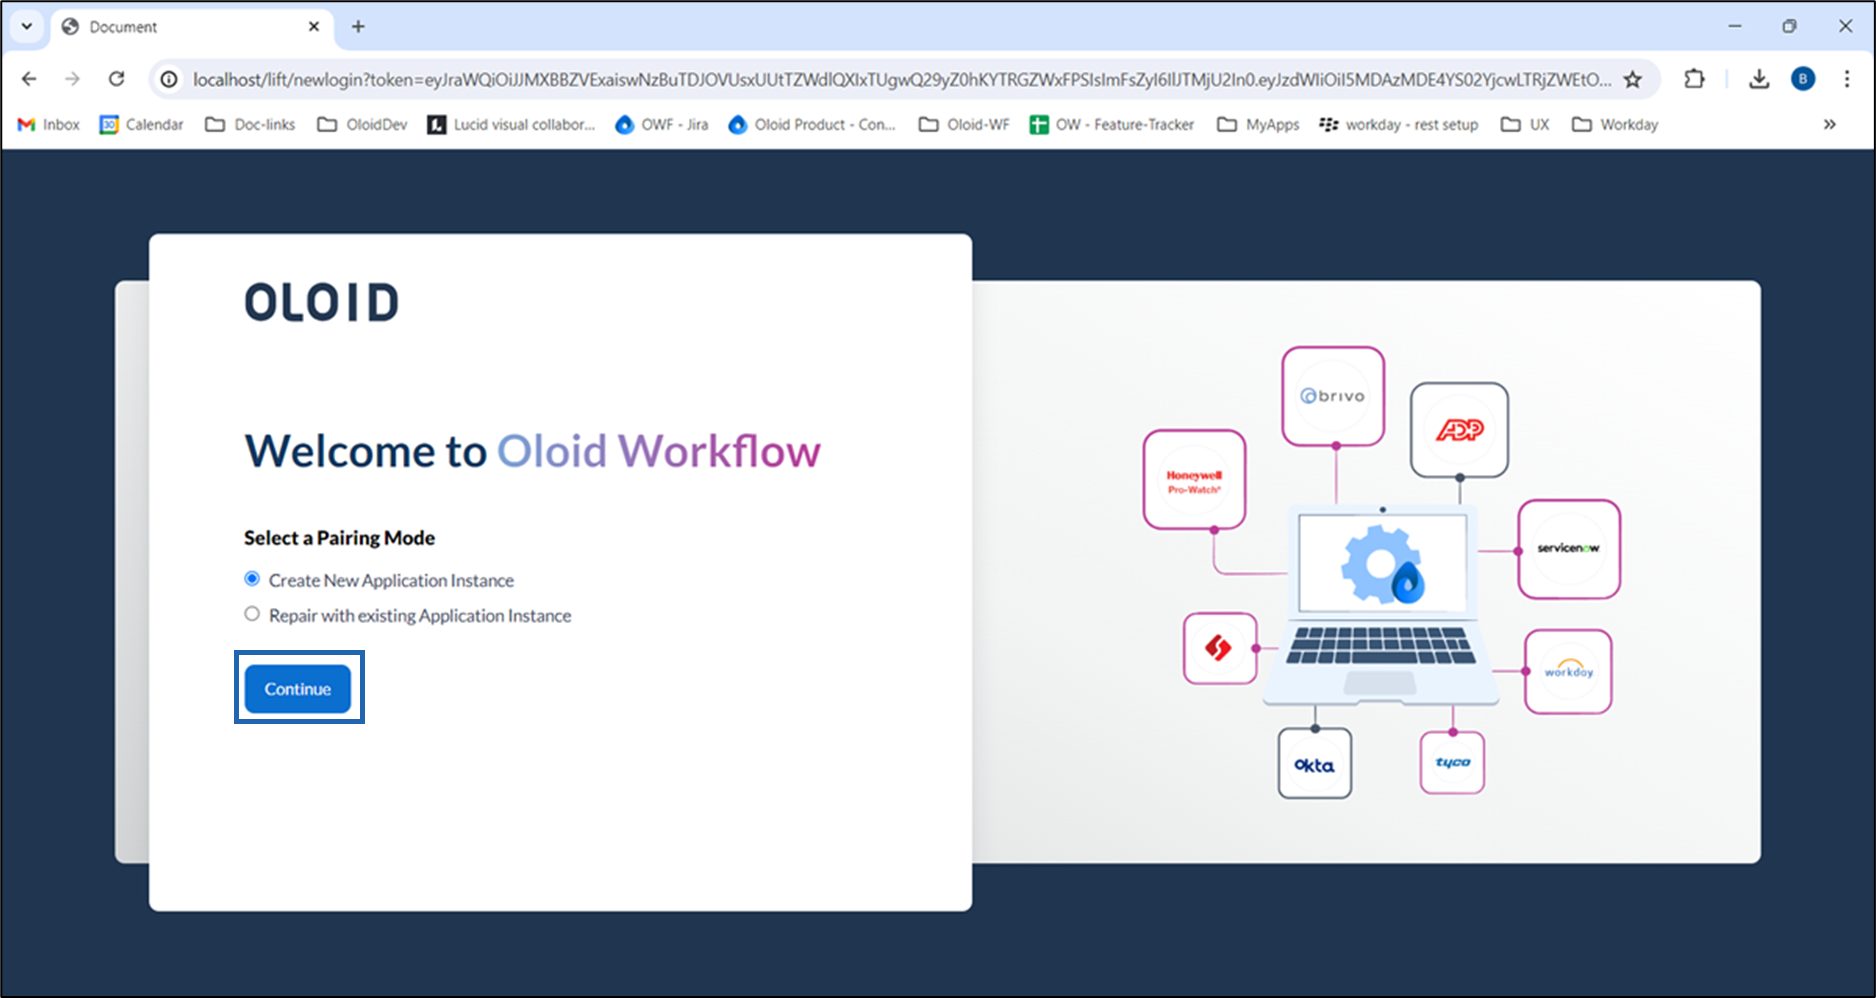
Task: Switch to the Document tab
Action: [x=190, y=27]
